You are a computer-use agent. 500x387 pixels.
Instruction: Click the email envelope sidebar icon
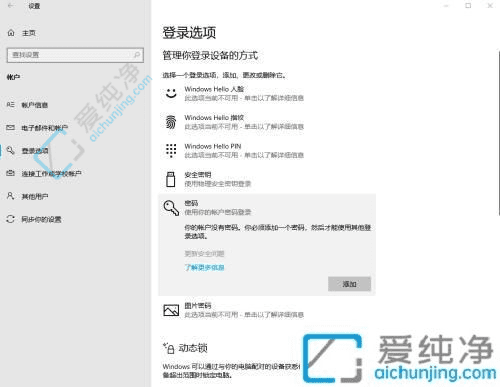11,128
